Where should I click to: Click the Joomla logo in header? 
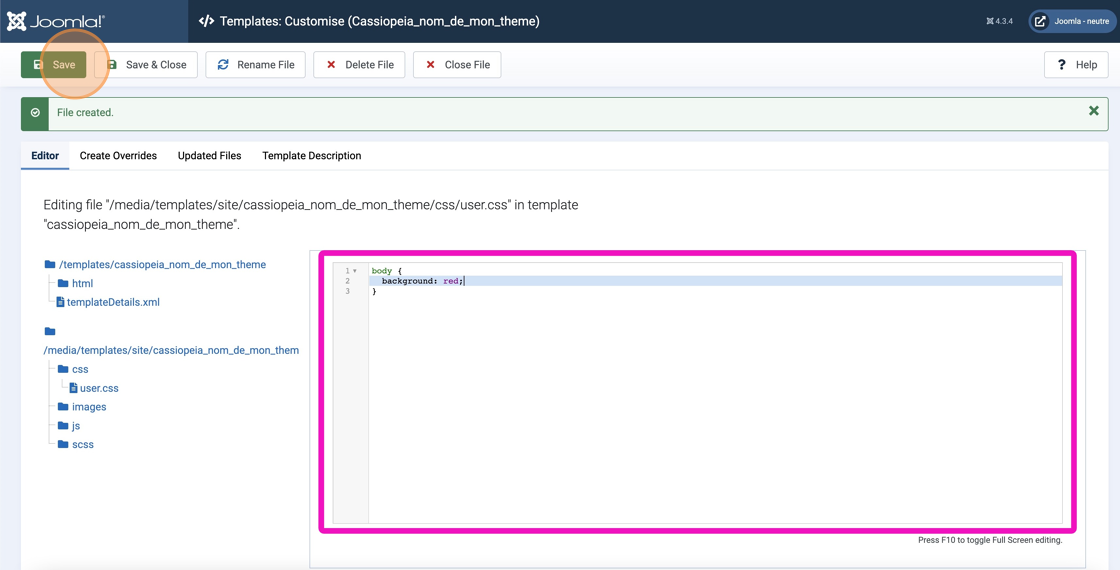56,21
